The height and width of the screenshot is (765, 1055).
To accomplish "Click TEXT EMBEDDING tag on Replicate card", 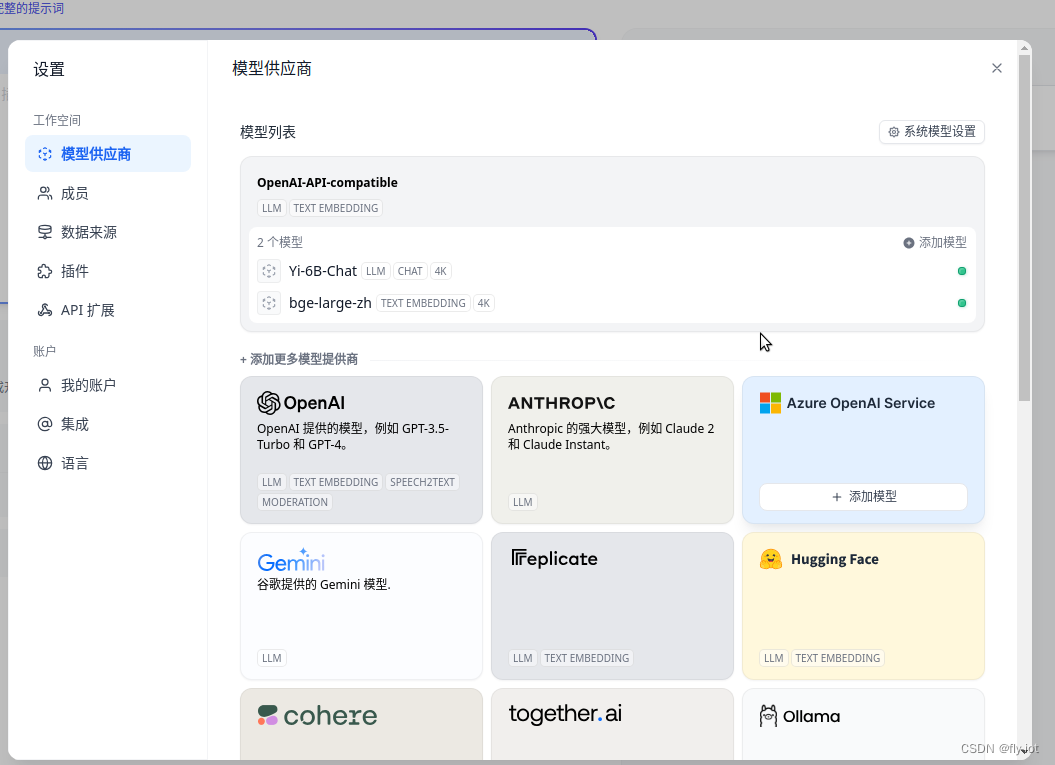I will [587, 658].
